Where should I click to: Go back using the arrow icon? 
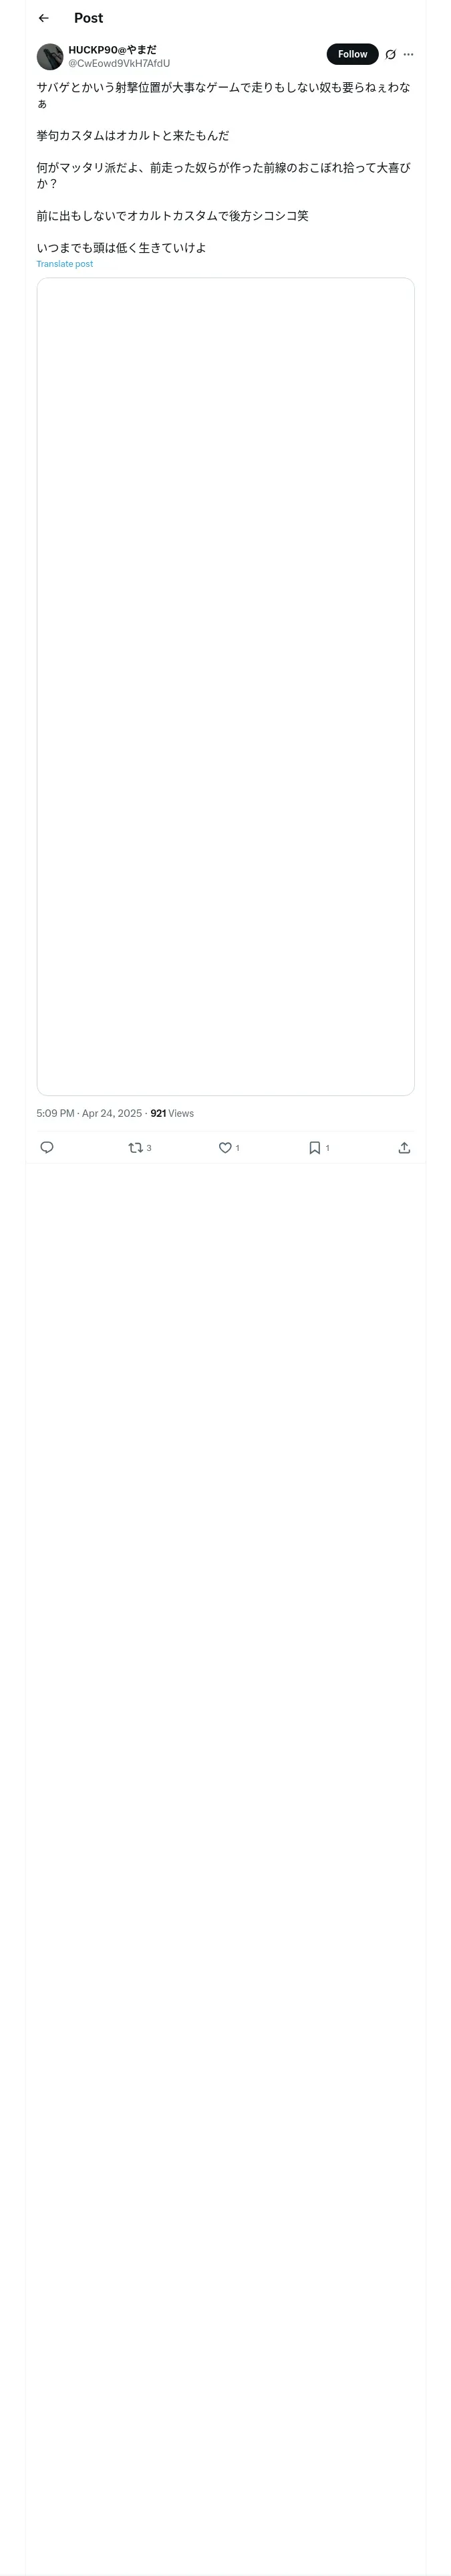pyautogui.click(x=43, y=18)
